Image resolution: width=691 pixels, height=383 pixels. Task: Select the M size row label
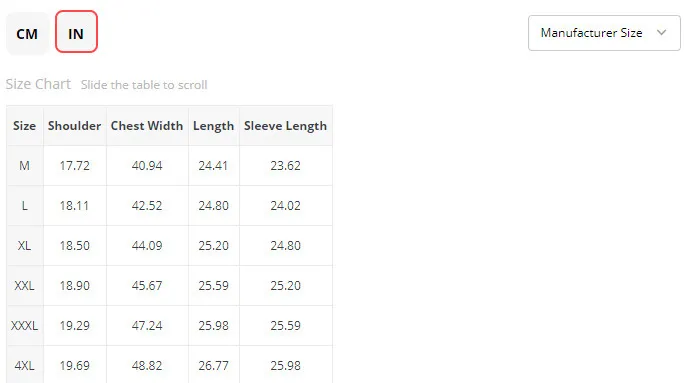coord(25,166)
